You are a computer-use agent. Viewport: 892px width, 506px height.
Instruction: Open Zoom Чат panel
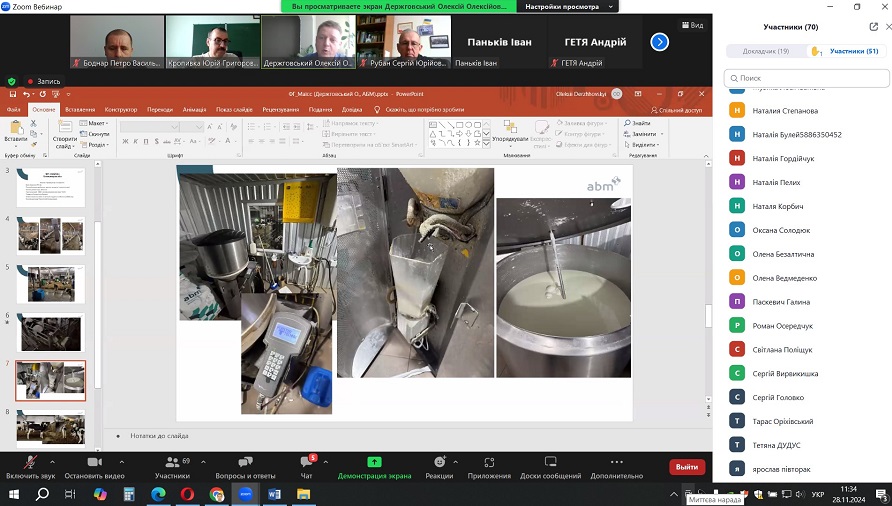307,466
